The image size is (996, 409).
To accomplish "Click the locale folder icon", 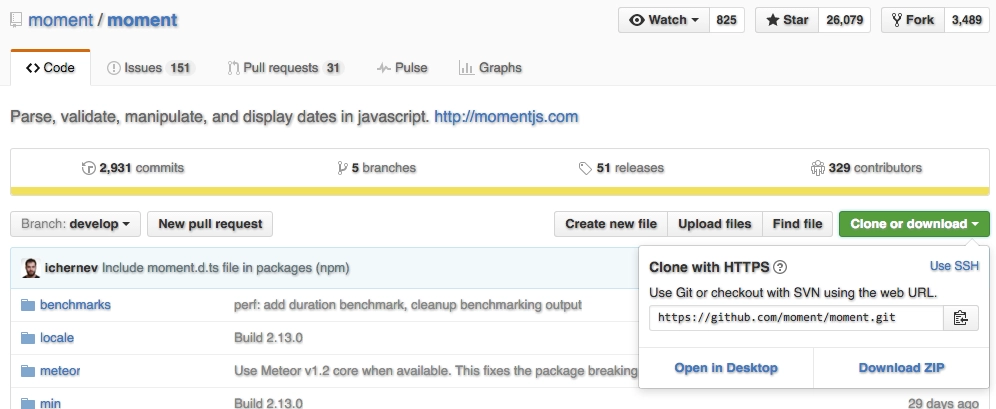I will click(x=24, y=338).
